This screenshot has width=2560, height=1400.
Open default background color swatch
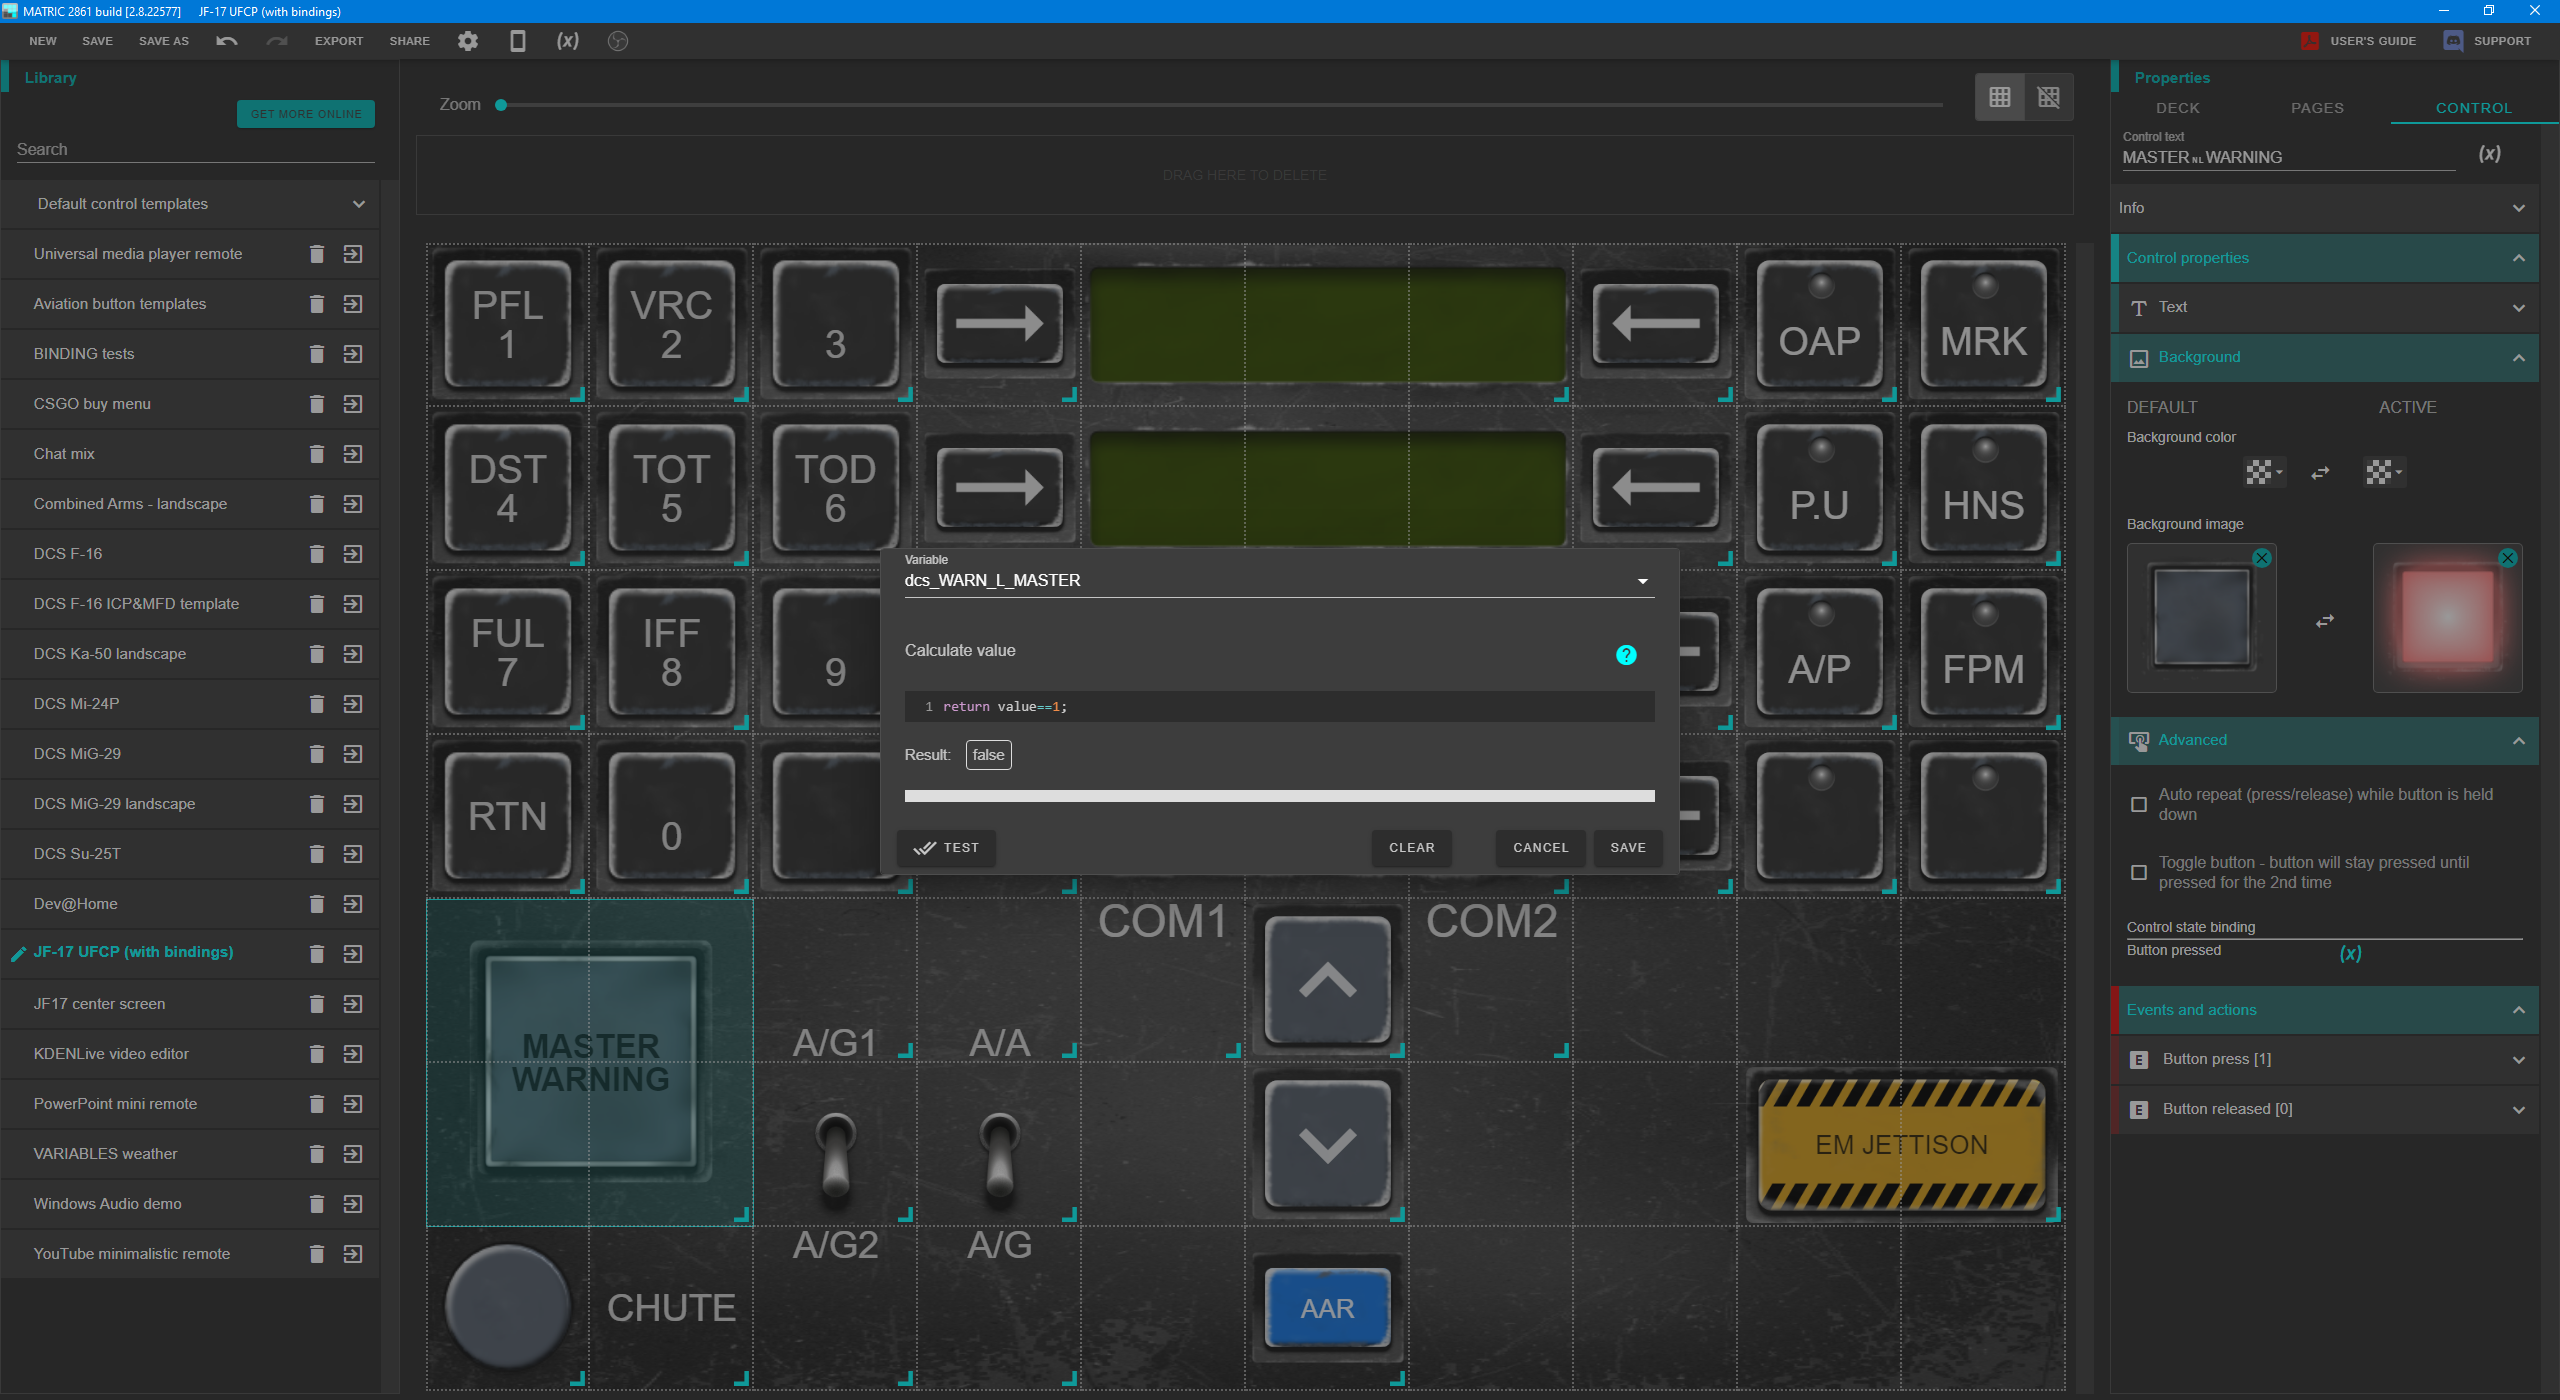[2264, 473]
